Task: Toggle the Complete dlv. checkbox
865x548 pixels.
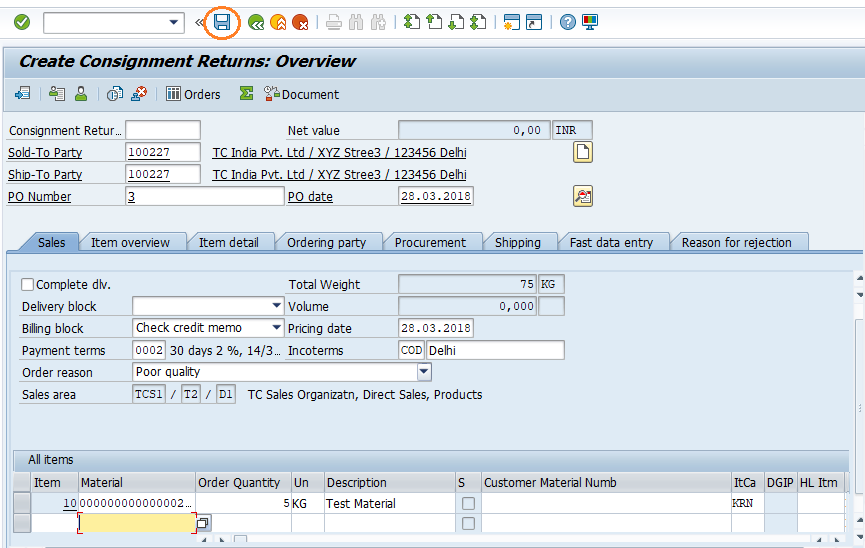Action: (28, 285)
